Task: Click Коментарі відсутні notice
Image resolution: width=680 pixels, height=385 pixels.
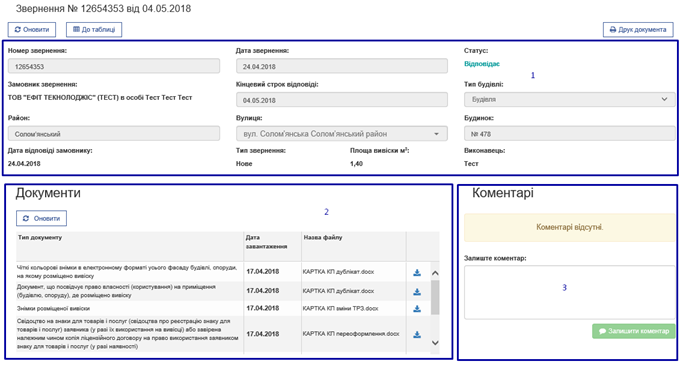Action: pyautogui.click(x=569, y=227)
